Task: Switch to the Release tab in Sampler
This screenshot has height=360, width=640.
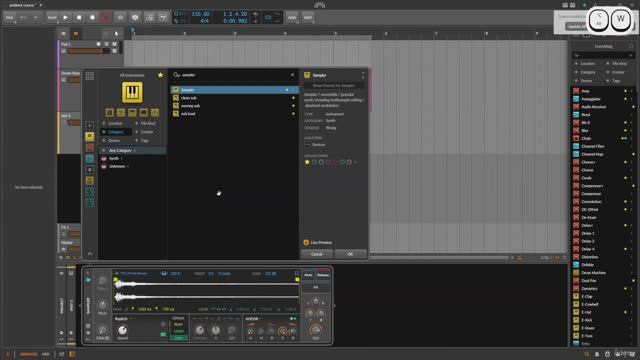Action: 323,275
